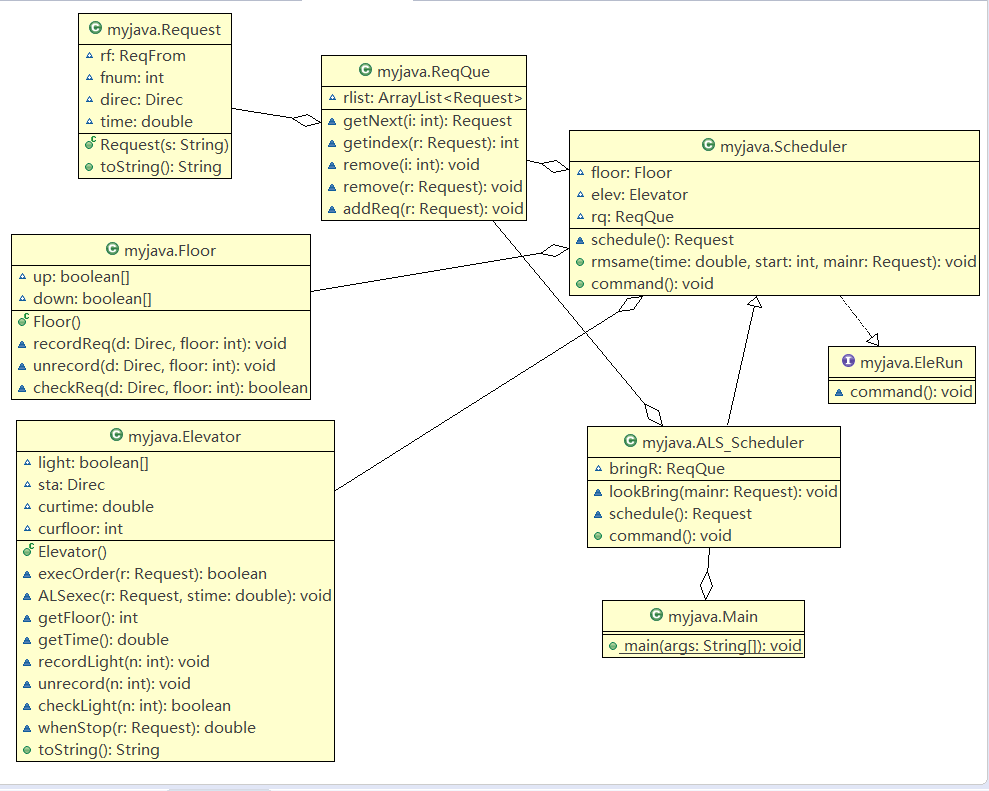
Task: Select the rf: ReqFrom field
Action: click(x=143, y=56)
